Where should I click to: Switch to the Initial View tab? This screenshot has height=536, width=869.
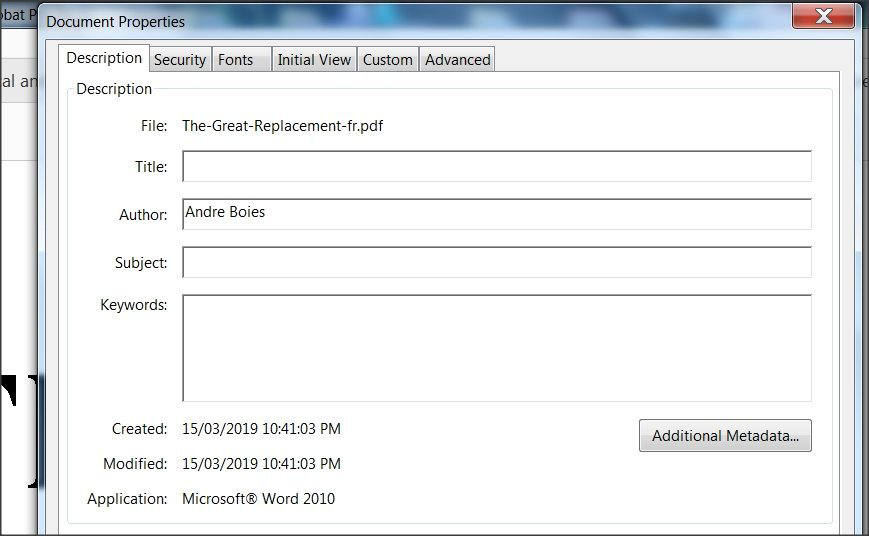314,59
